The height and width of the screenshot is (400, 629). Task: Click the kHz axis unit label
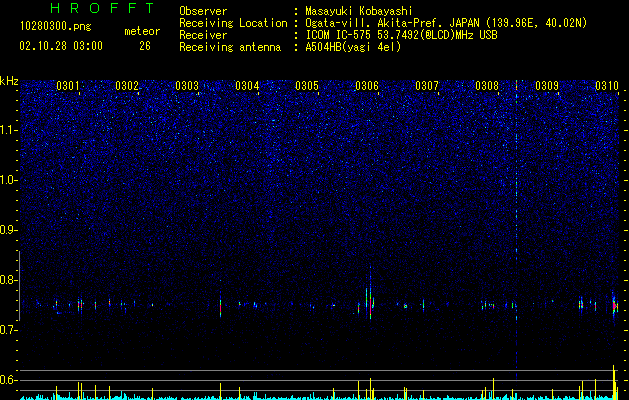click(9, 81)
